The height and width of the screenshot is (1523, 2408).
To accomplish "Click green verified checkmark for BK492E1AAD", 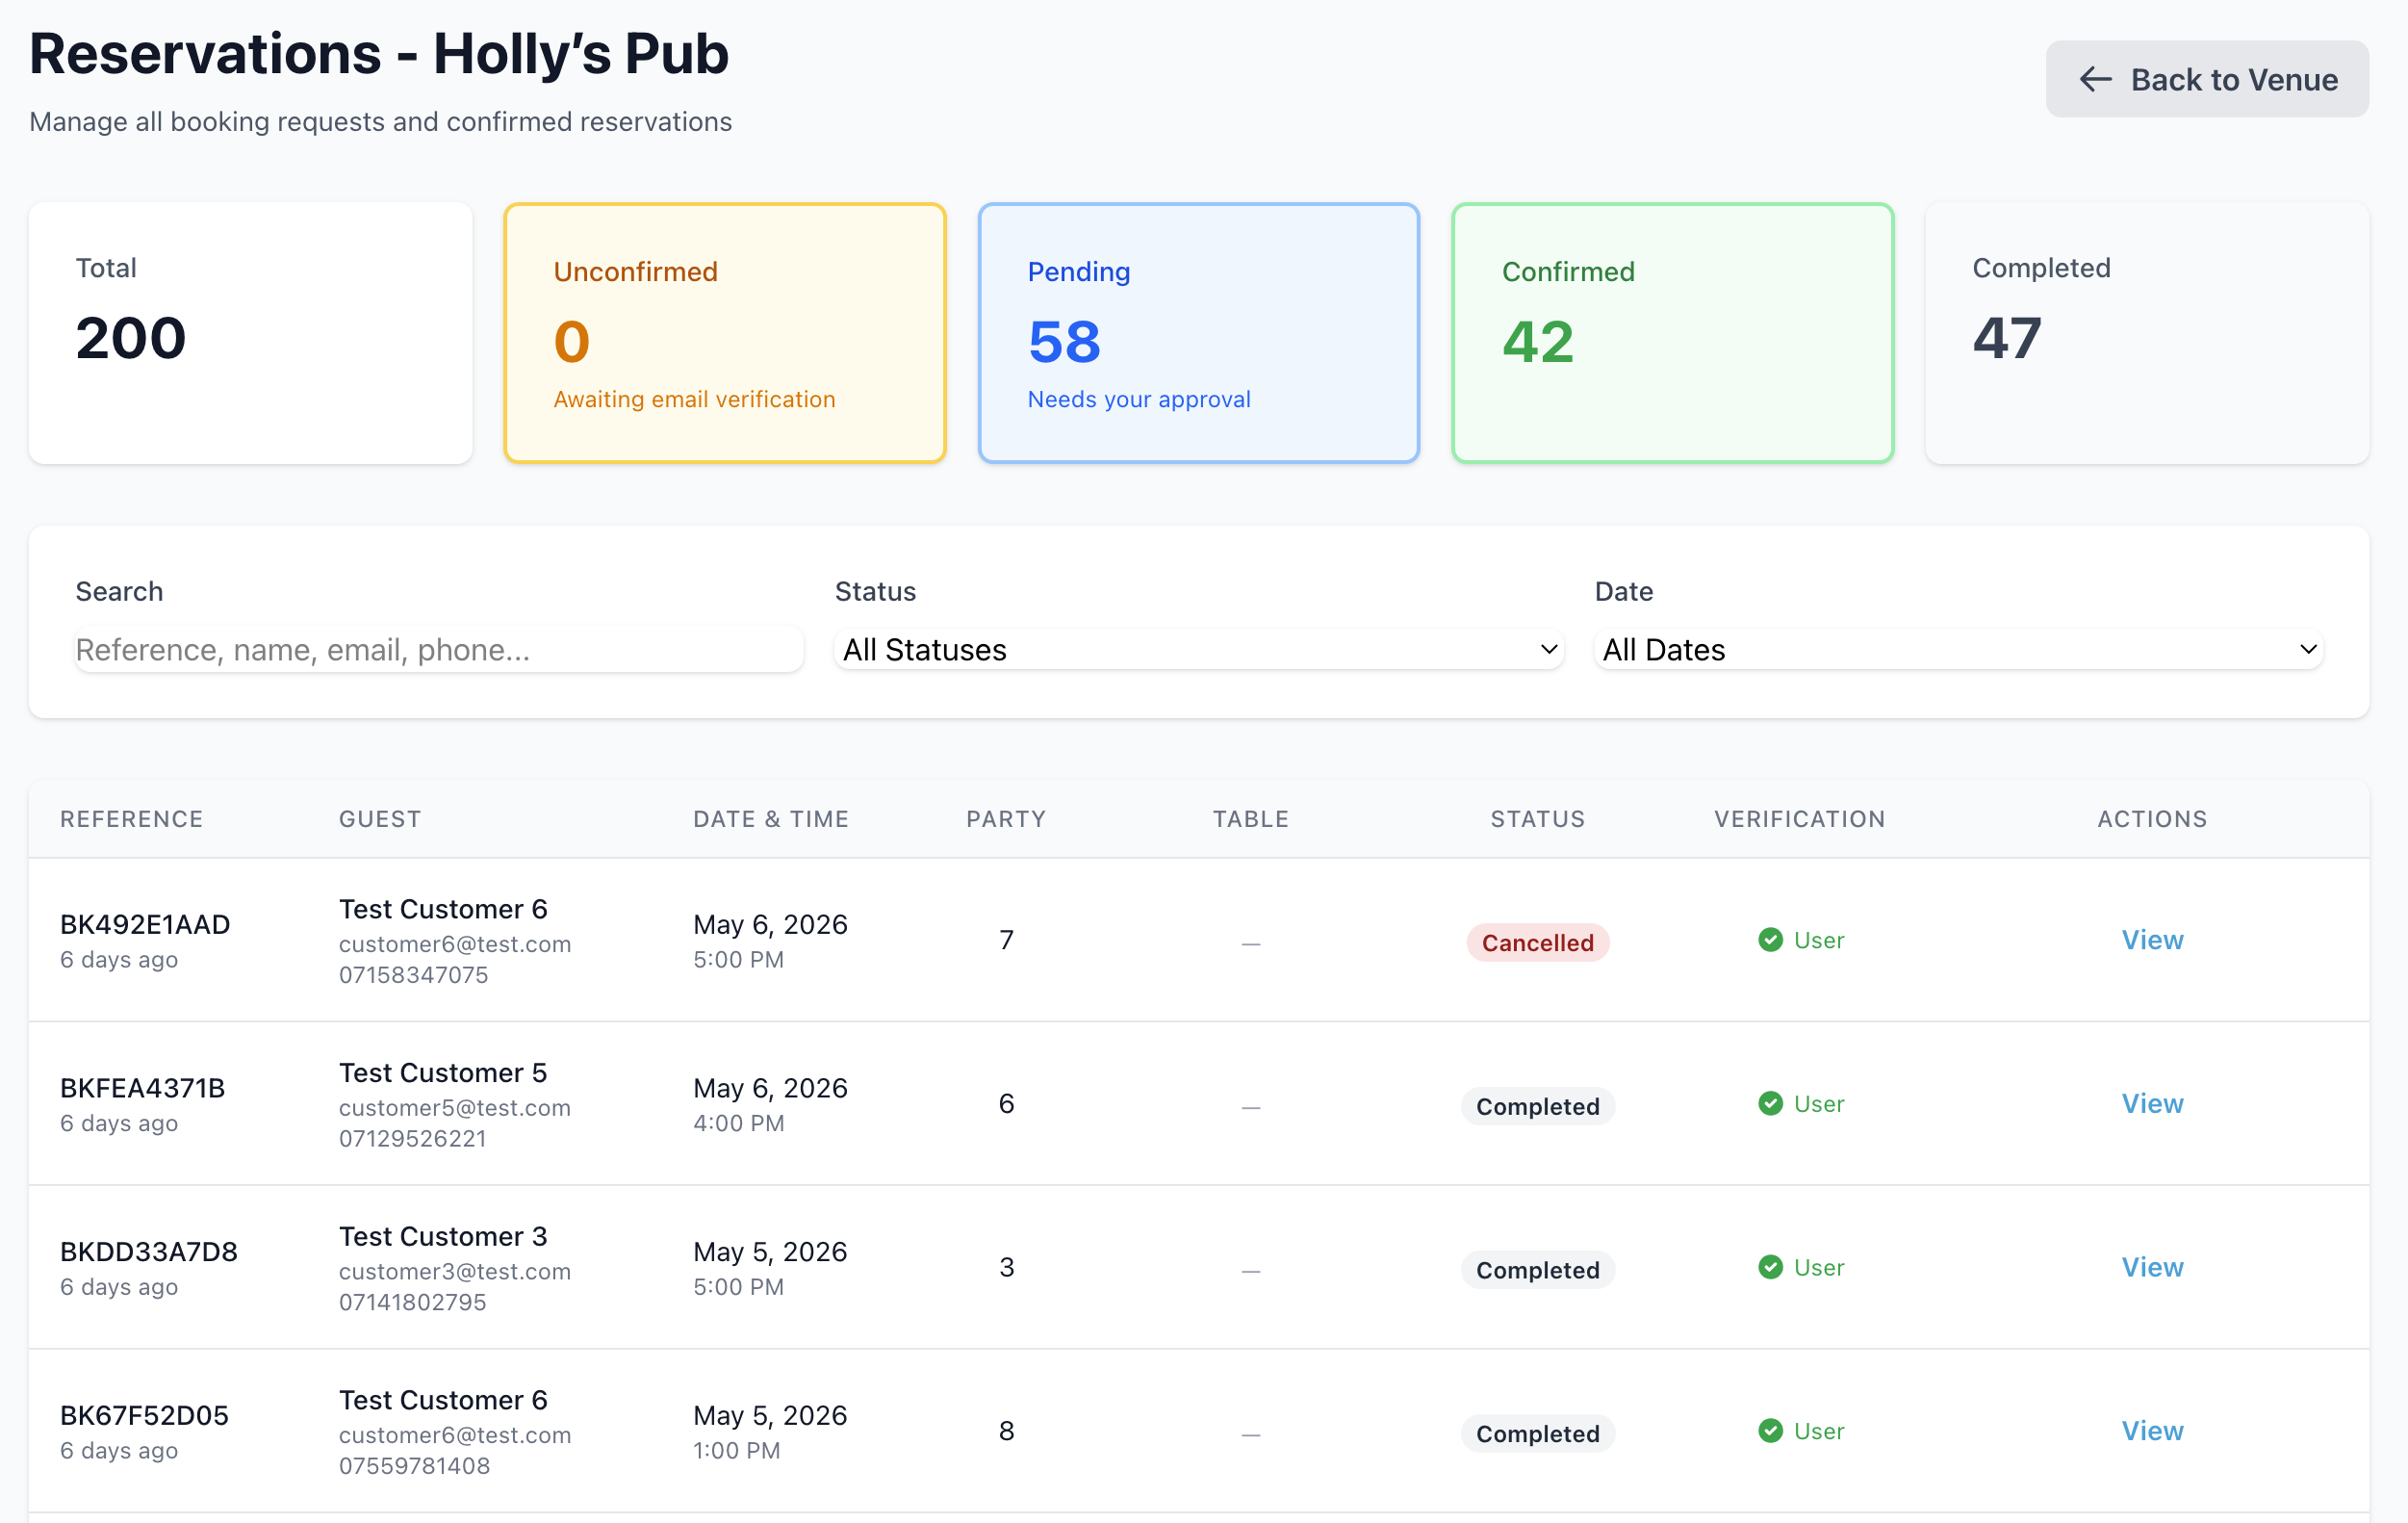I will pos(1770,940).
